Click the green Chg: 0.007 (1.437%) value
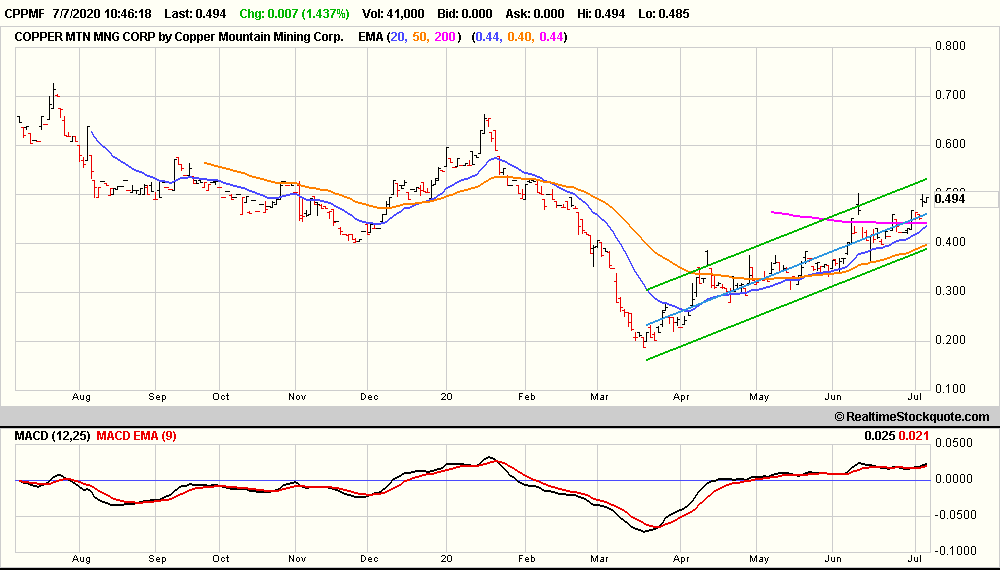This screenshot has width=1000, height=570. click(x=295, y=13)
